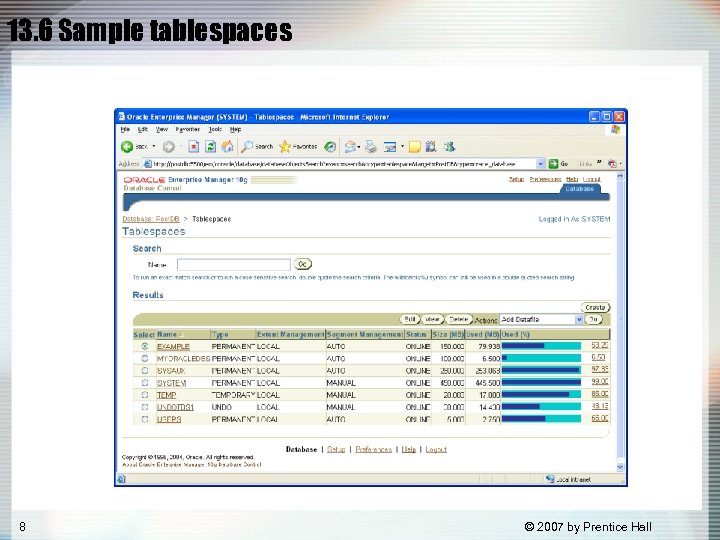Click the footer Help link
The image size is (720, 540).
click(x=409, y=449)
